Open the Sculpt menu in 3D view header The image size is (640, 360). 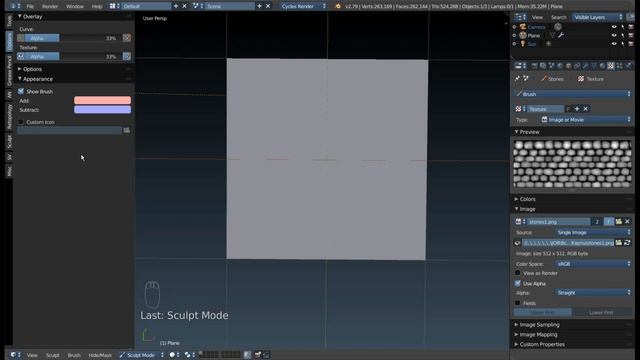point(53,355)
